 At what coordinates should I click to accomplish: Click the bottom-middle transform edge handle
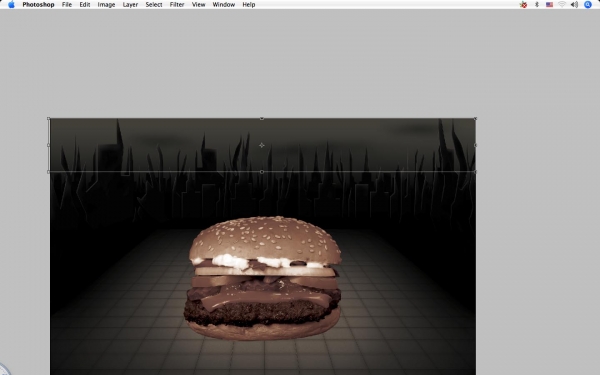(x=262, y=172)
